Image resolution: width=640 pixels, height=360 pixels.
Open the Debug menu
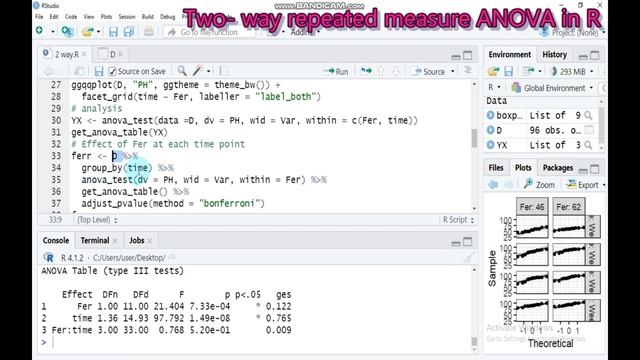click(167, 17)
